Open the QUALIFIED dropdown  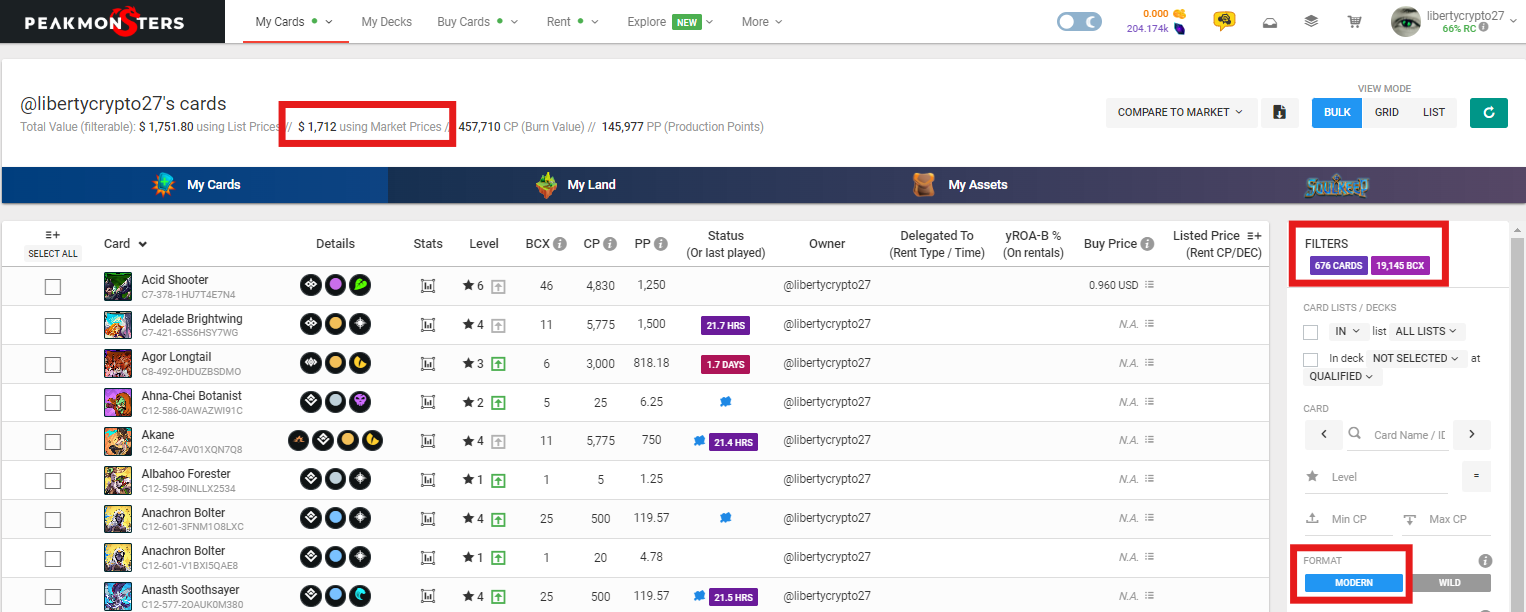tap(1343, 376)
